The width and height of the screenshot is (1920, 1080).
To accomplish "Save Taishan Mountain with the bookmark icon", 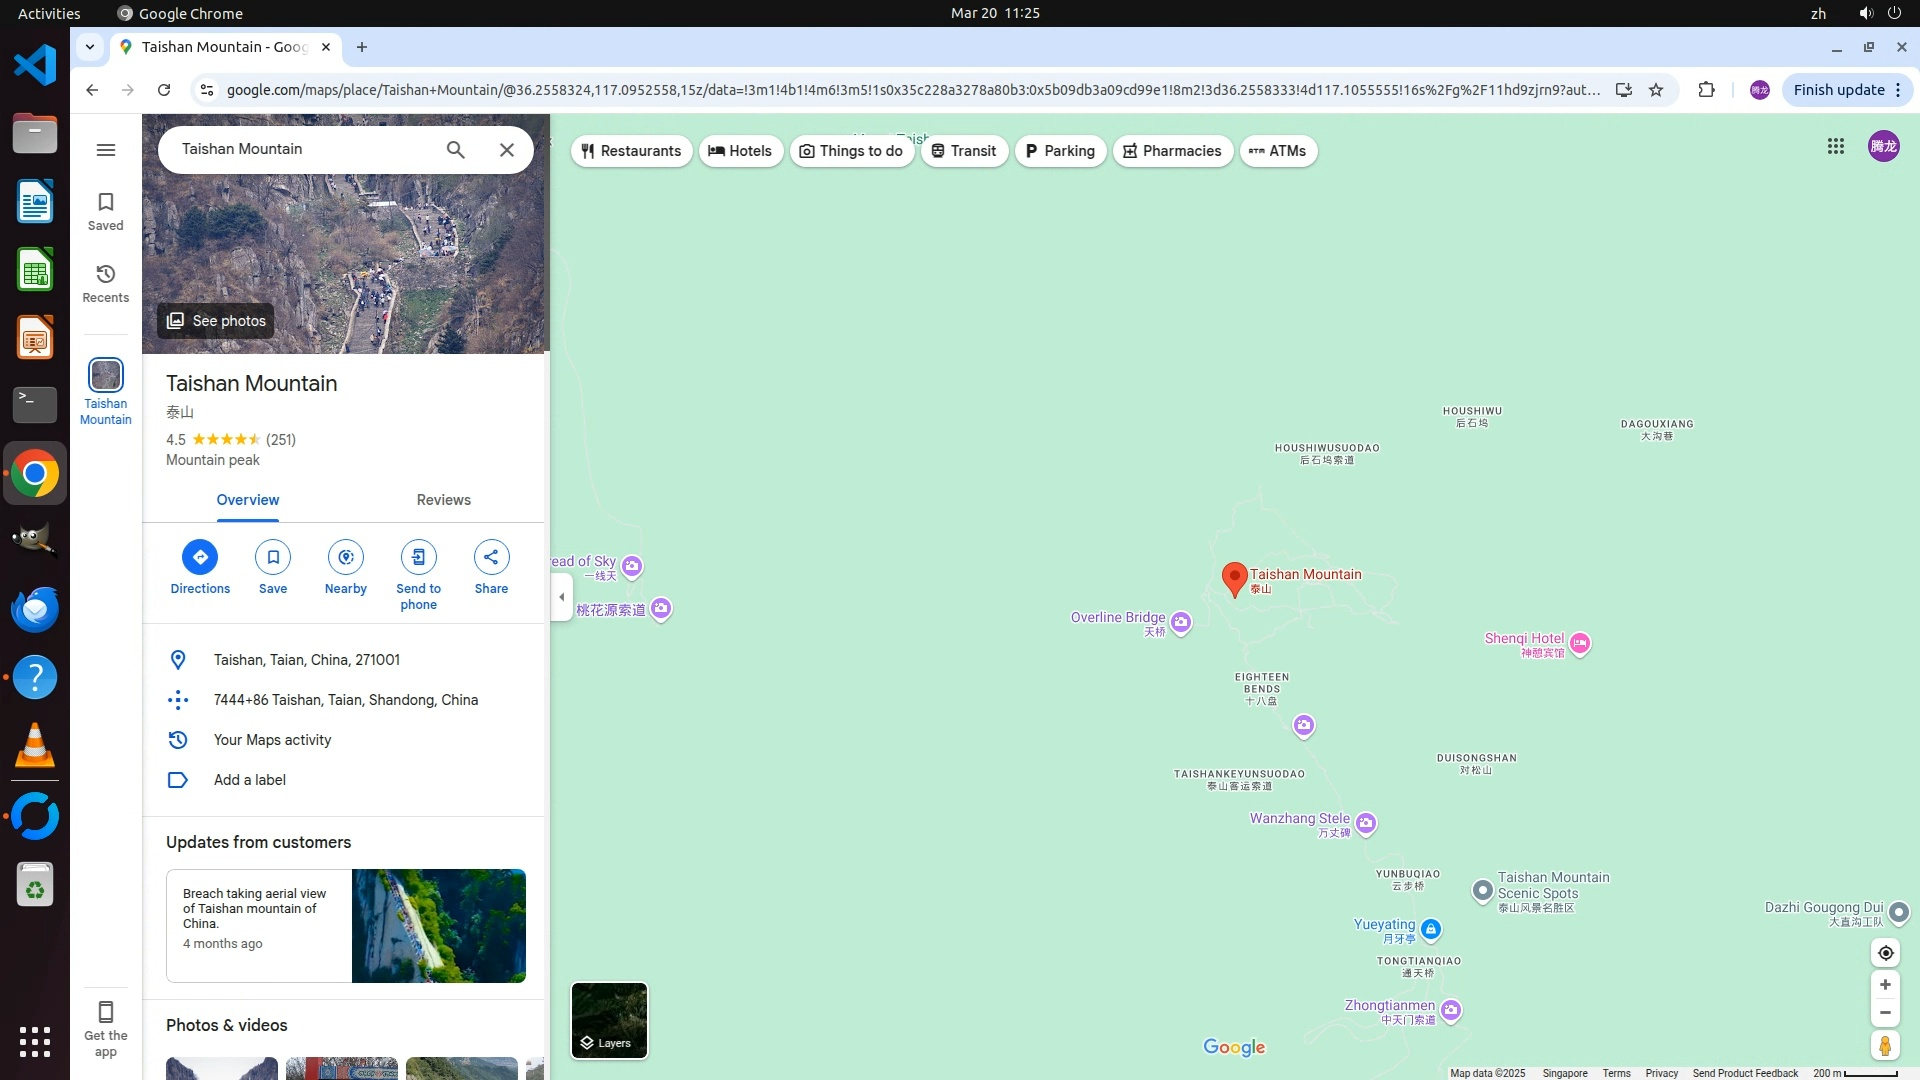I will click(273, 557).
